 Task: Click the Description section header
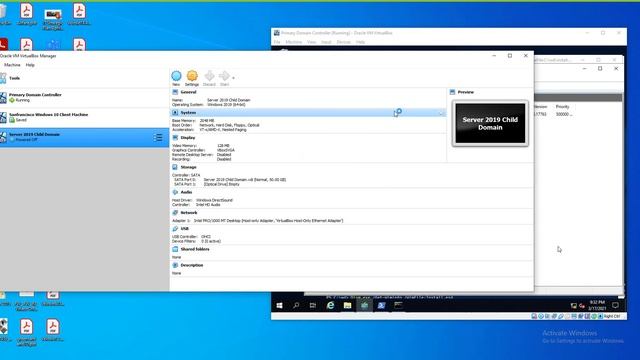(192, 265)
